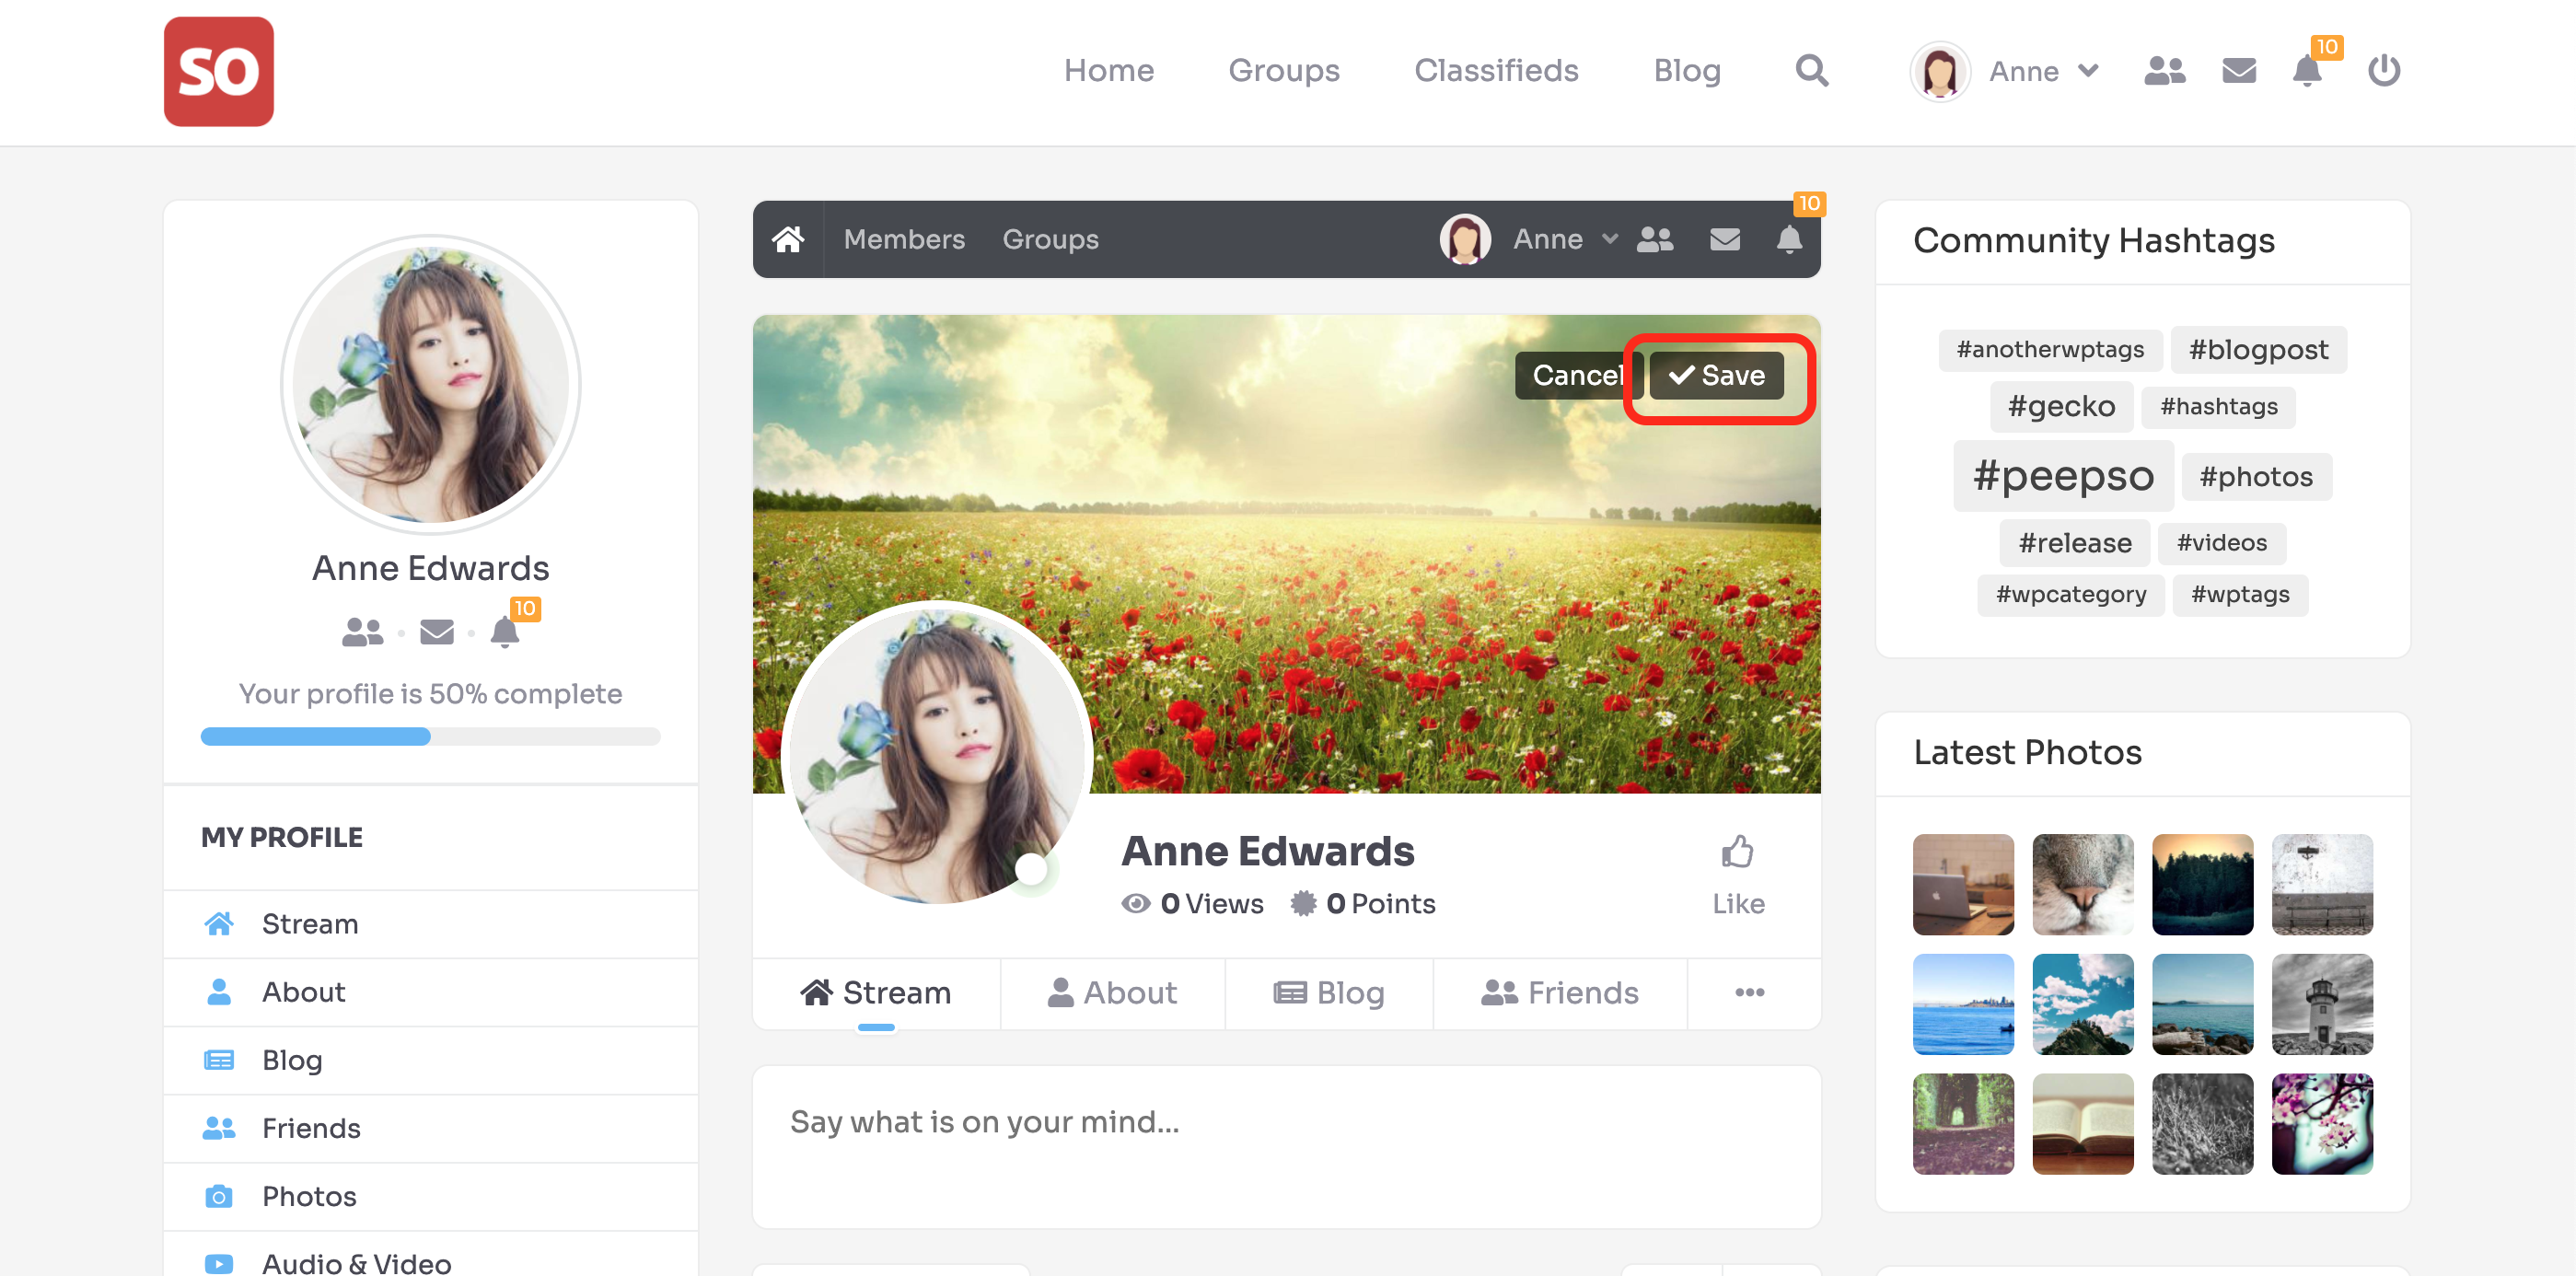Open Blog in top navigation
The height and width of the screenshot is (1276, 2576).
1686,71
